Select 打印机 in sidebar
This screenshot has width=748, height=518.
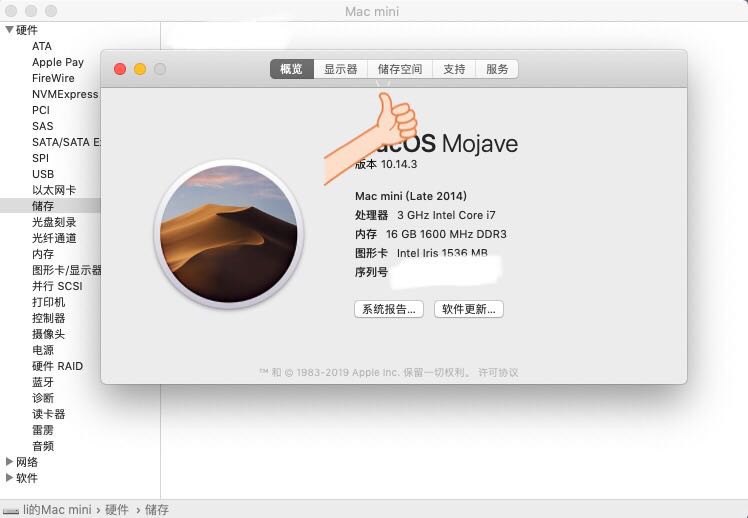tap(49, 302)
